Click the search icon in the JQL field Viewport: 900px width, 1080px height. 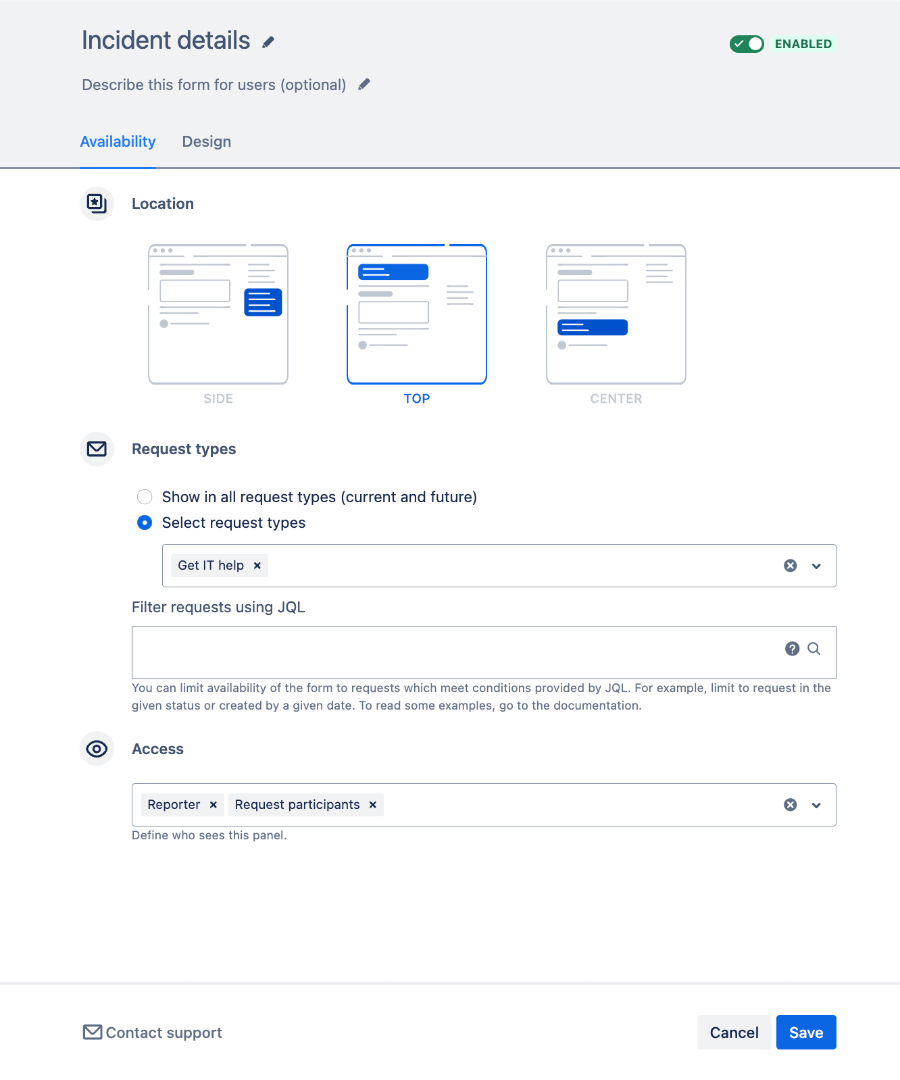(x=812, y=648)
